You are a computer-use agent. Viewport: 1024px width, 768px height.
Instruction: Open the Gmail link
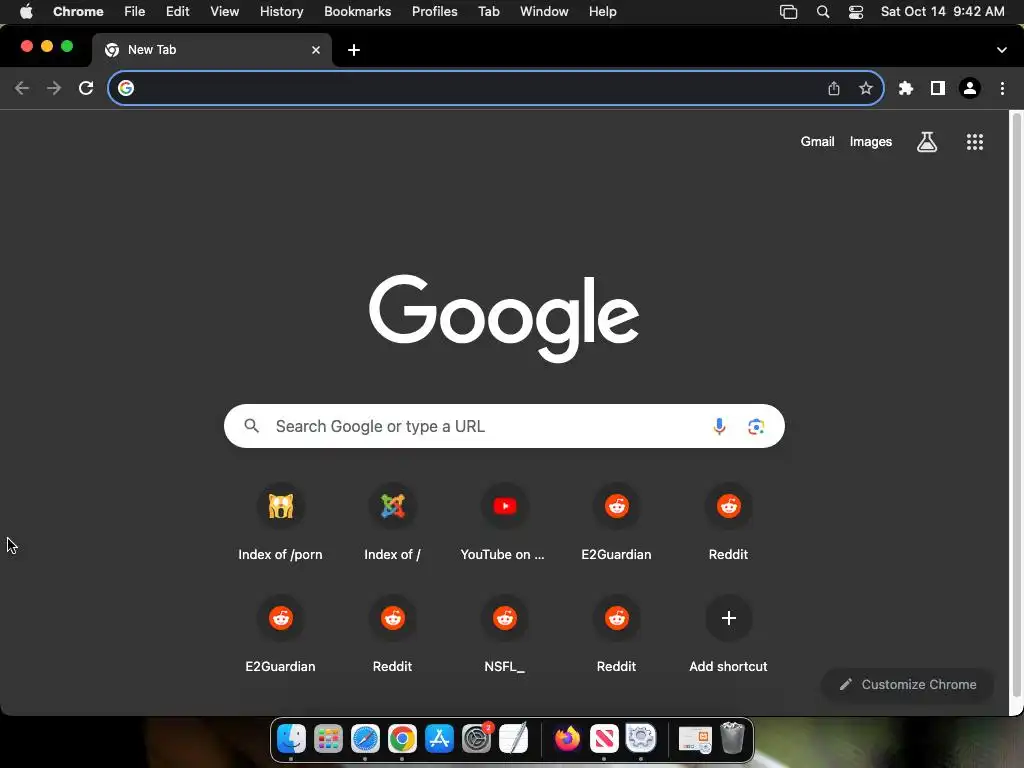818,142
